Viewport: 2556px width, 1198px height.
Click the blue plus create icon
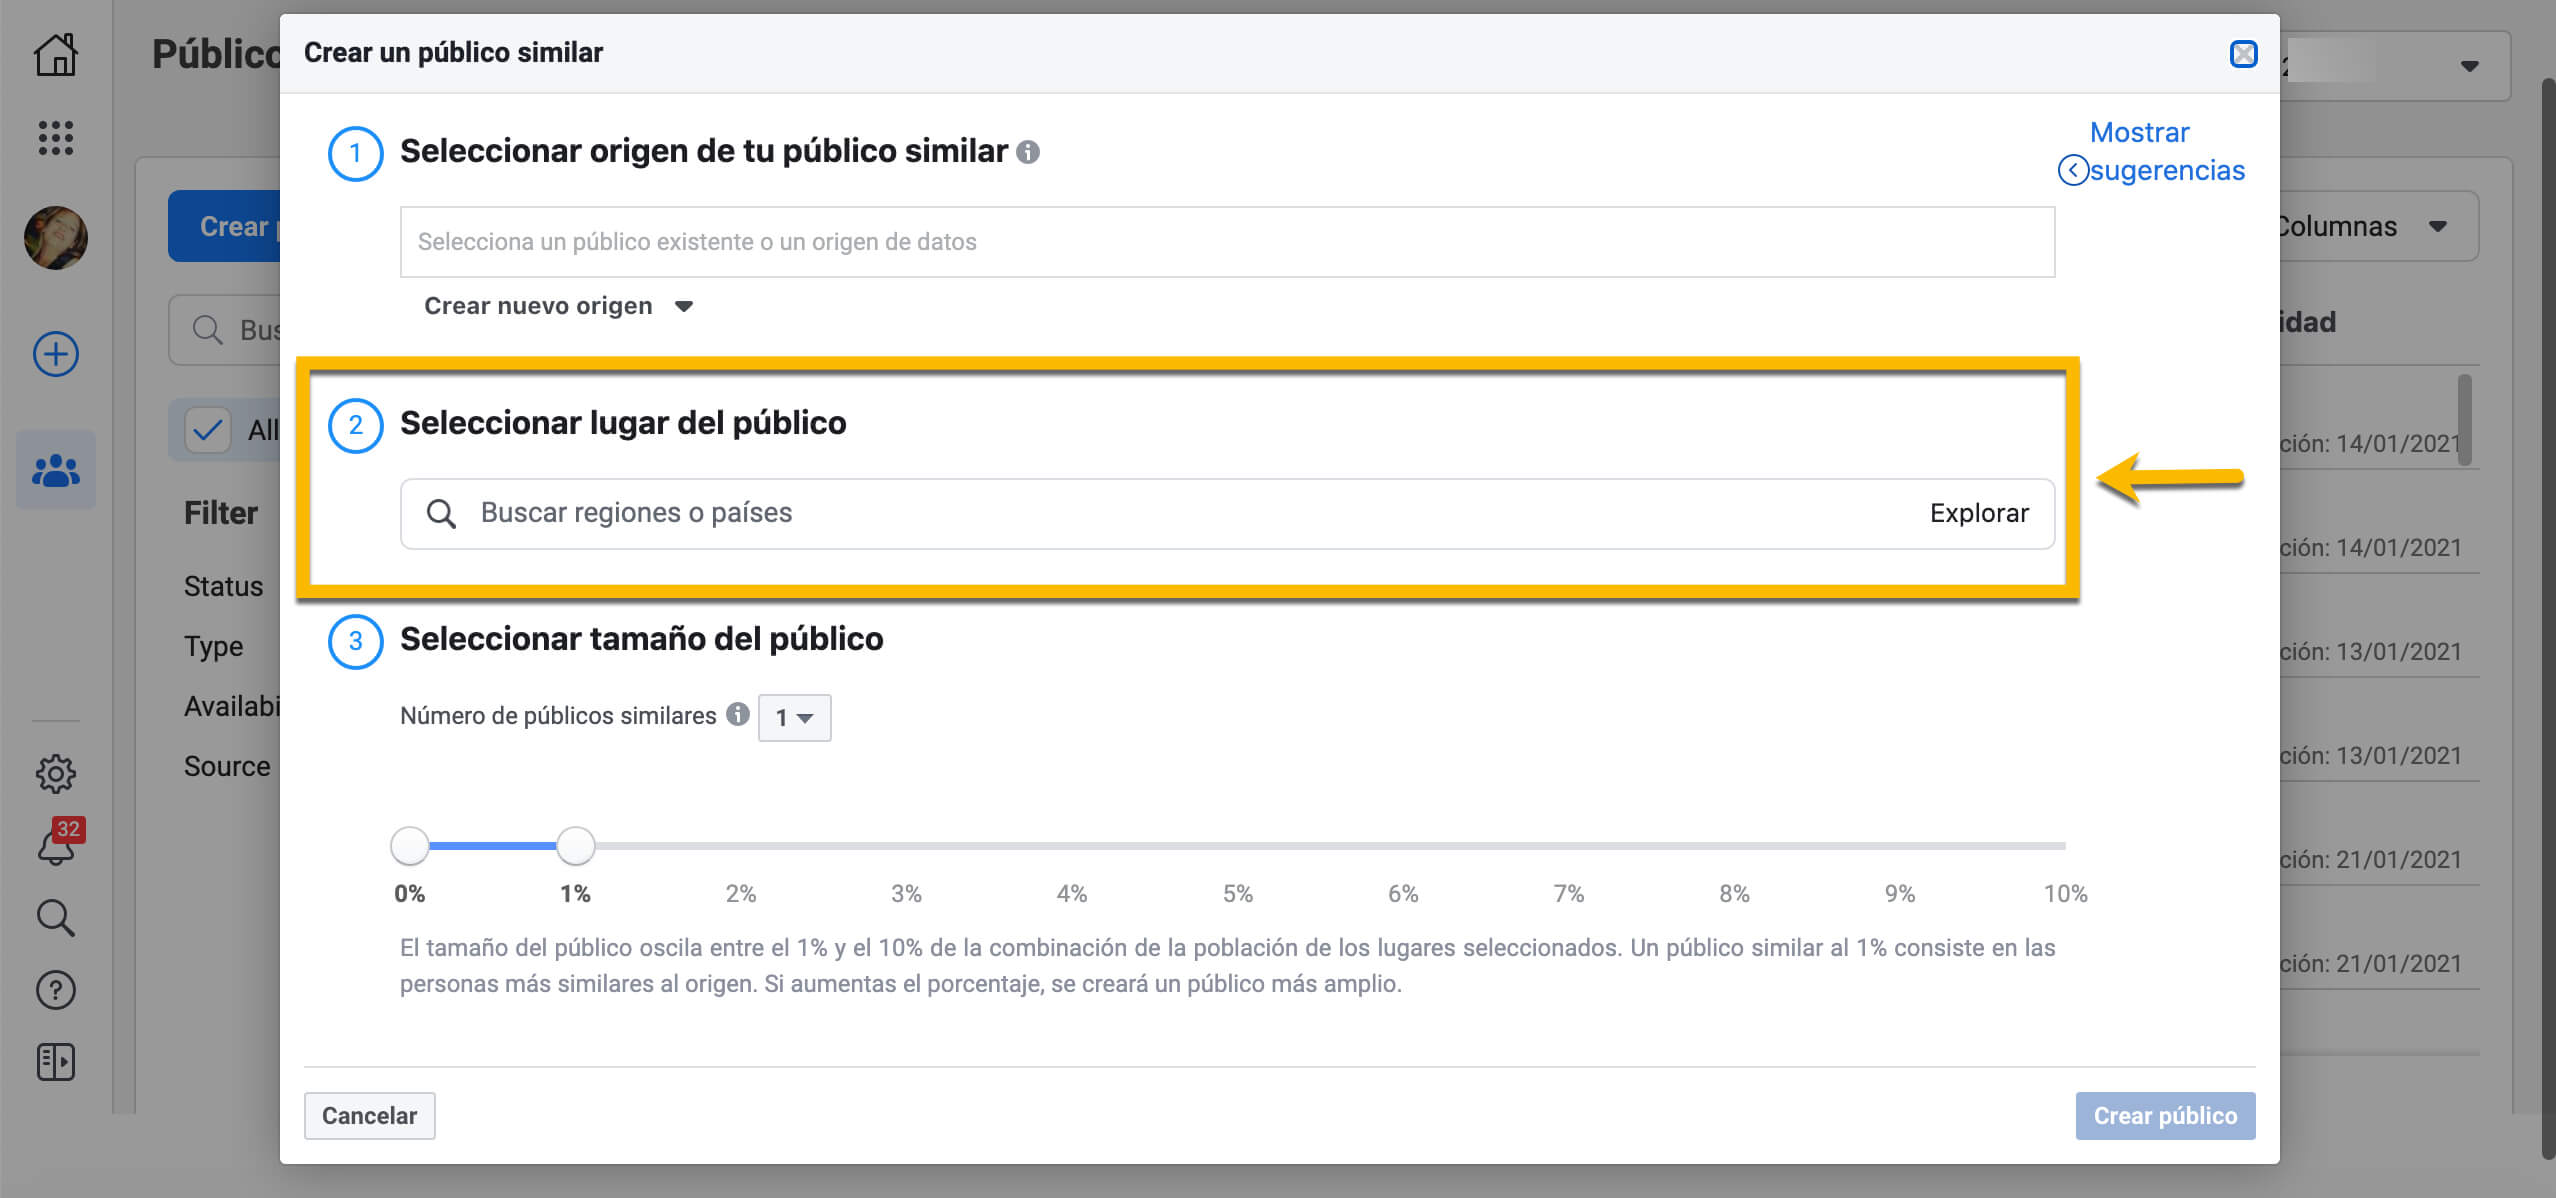pos(56,354)
